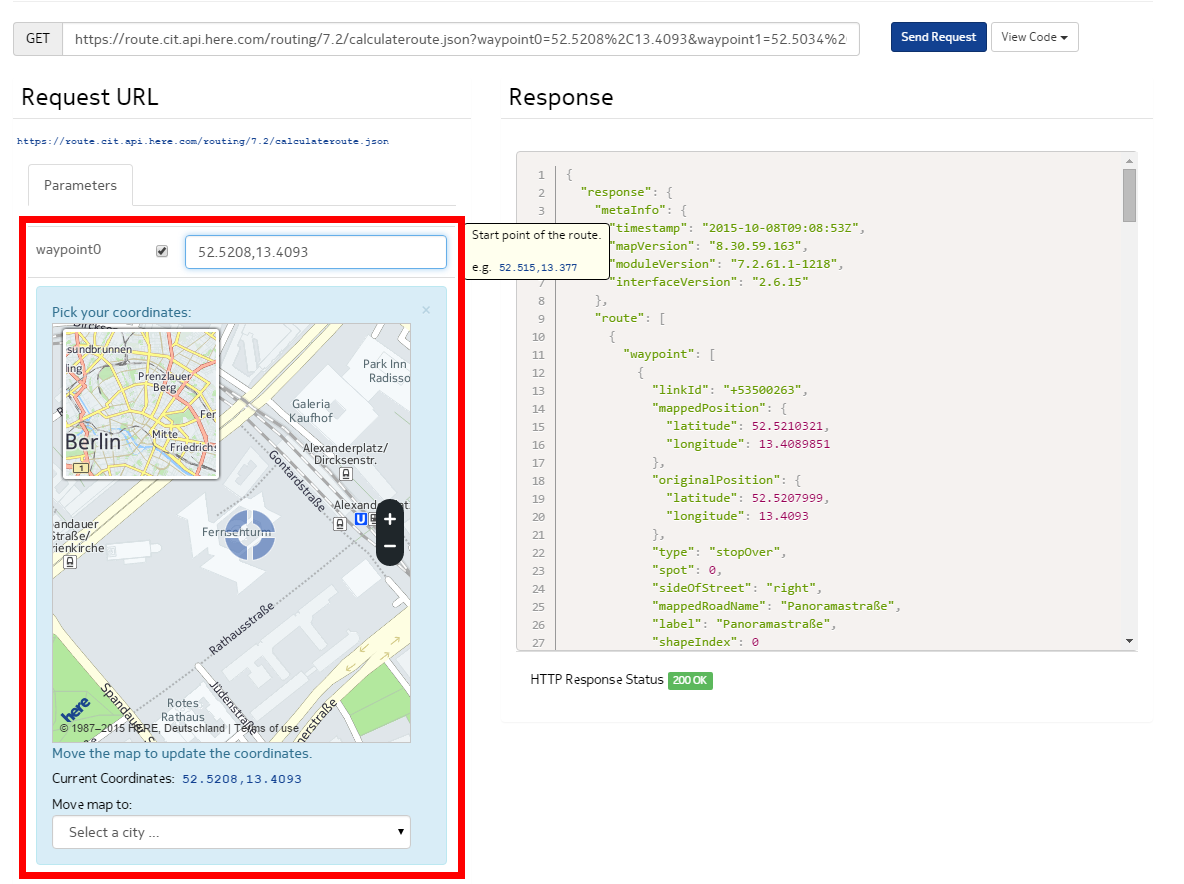
Task: Open the calculateroute.json request URL link
Action: (x=203, y=141)
